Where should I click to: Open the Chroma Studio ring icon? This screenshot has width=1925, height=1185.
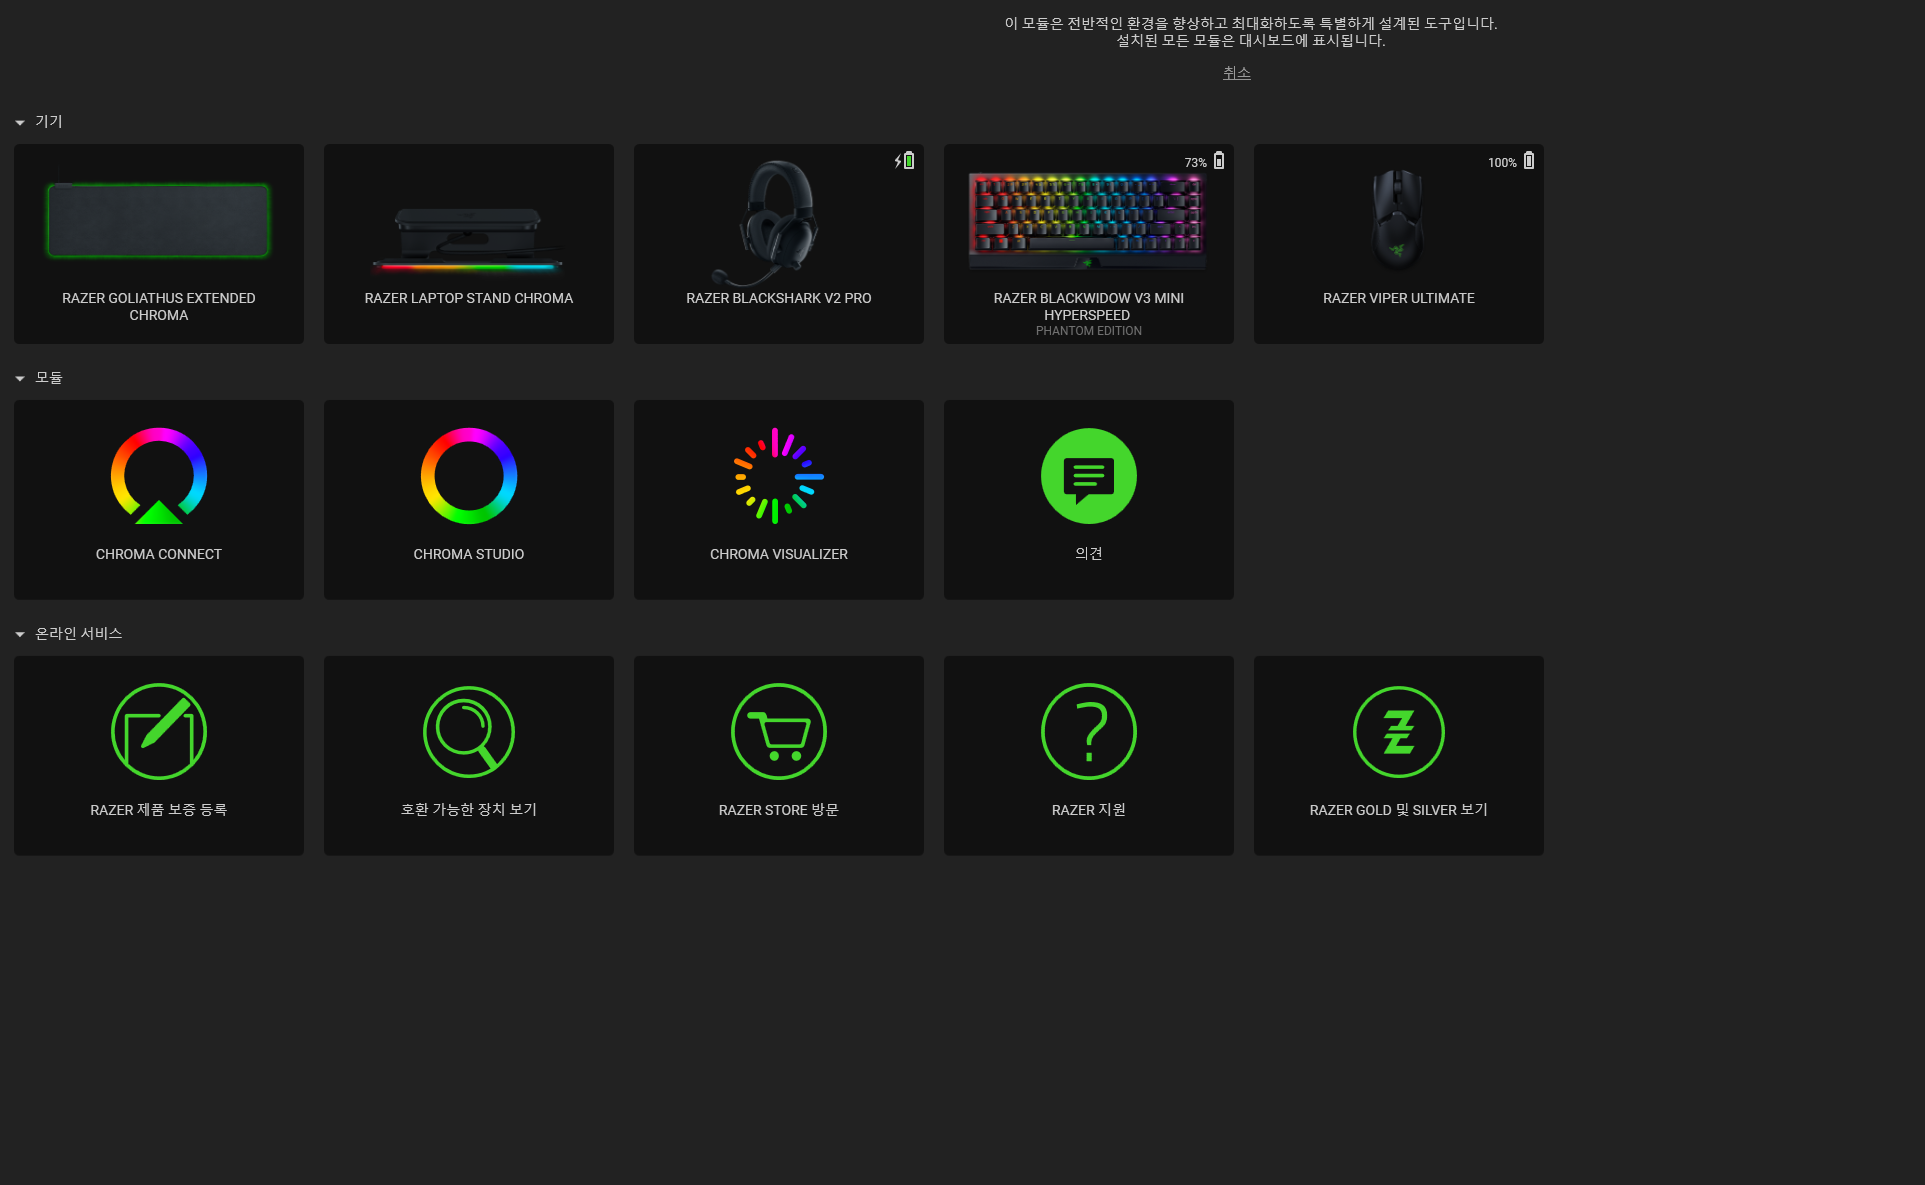pyautogui.click(x=469, y=476)
